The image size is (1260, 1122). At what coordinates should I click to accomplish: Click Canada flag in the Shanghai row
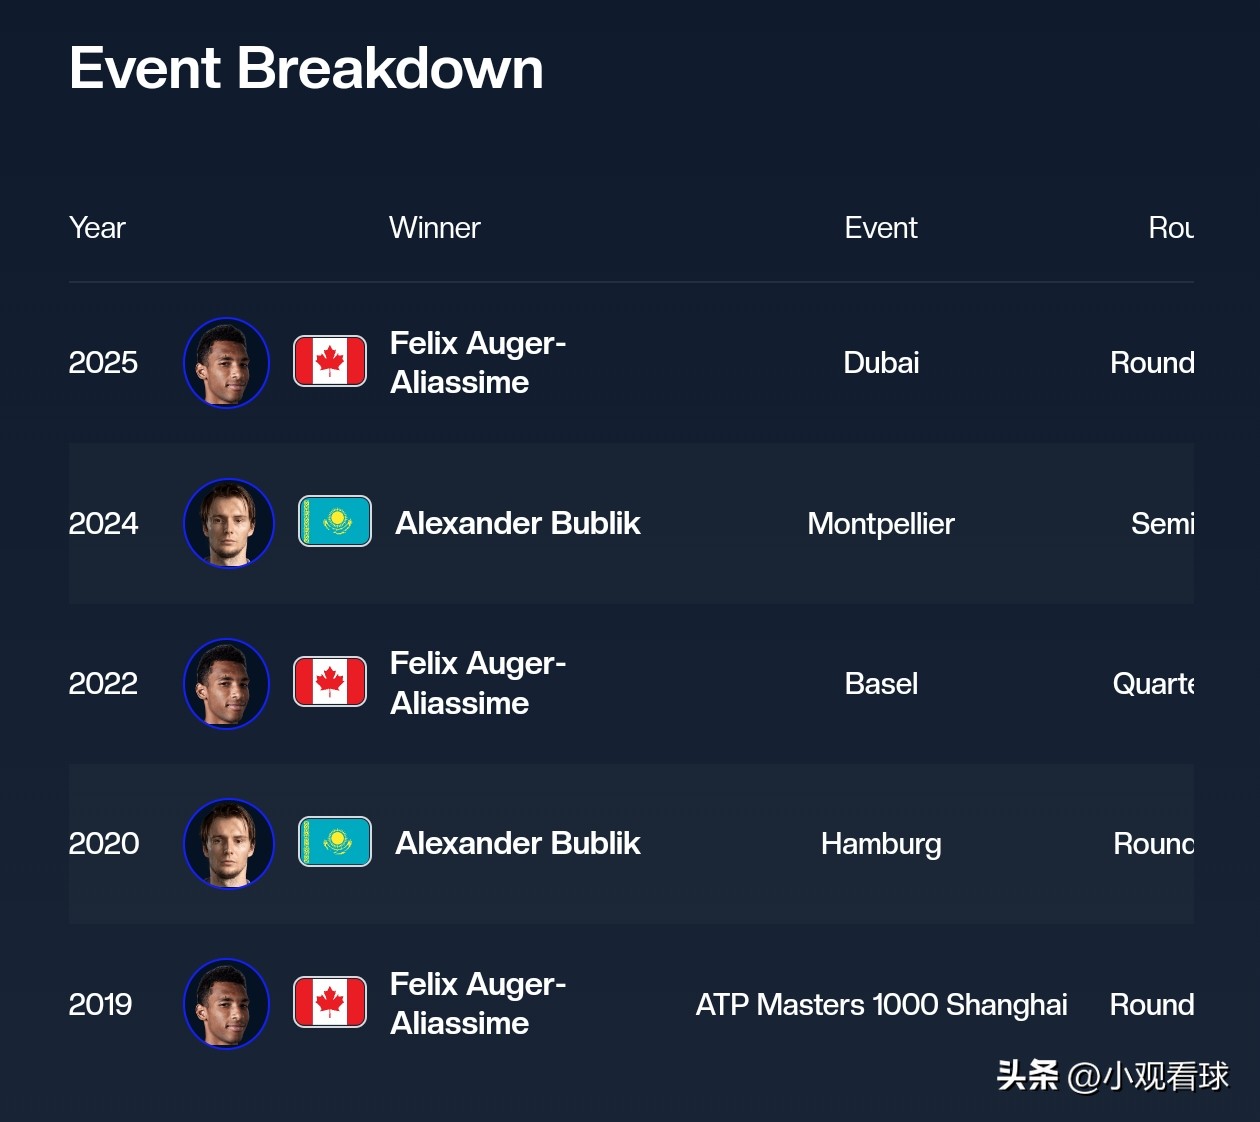(x=330, y=1002)
